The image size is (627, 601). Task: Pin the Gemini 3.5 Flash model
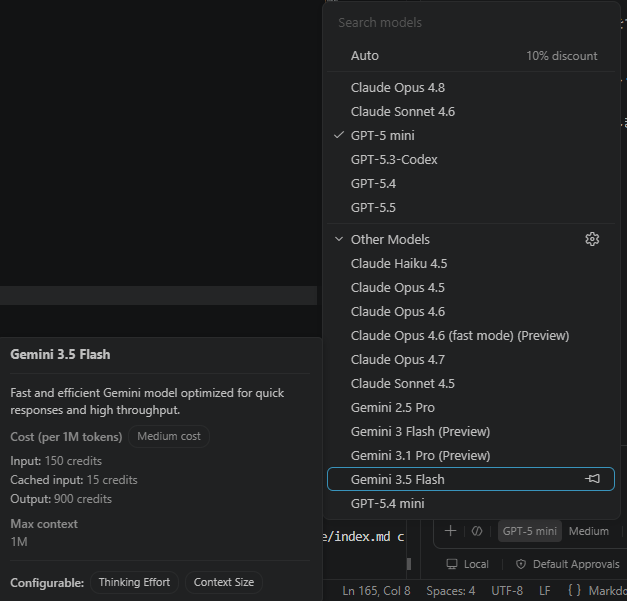click(592, 479)
